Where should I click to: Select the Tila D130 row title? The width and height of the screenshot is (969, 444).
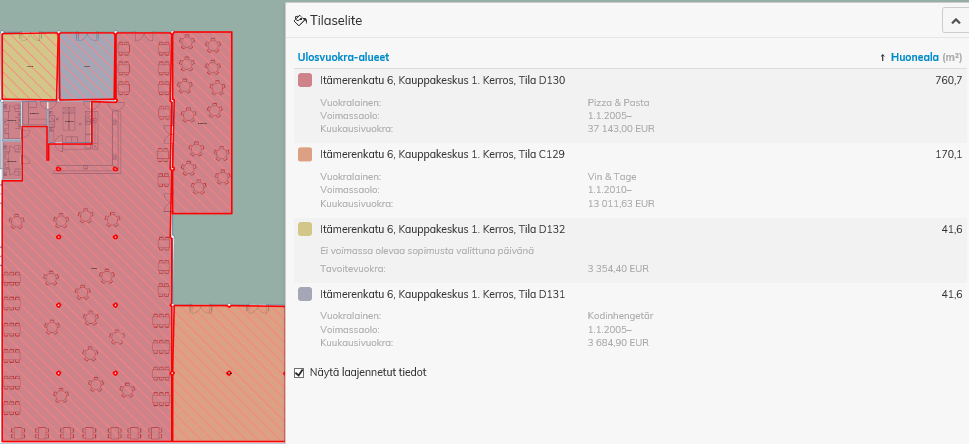(x=442, y=81)
